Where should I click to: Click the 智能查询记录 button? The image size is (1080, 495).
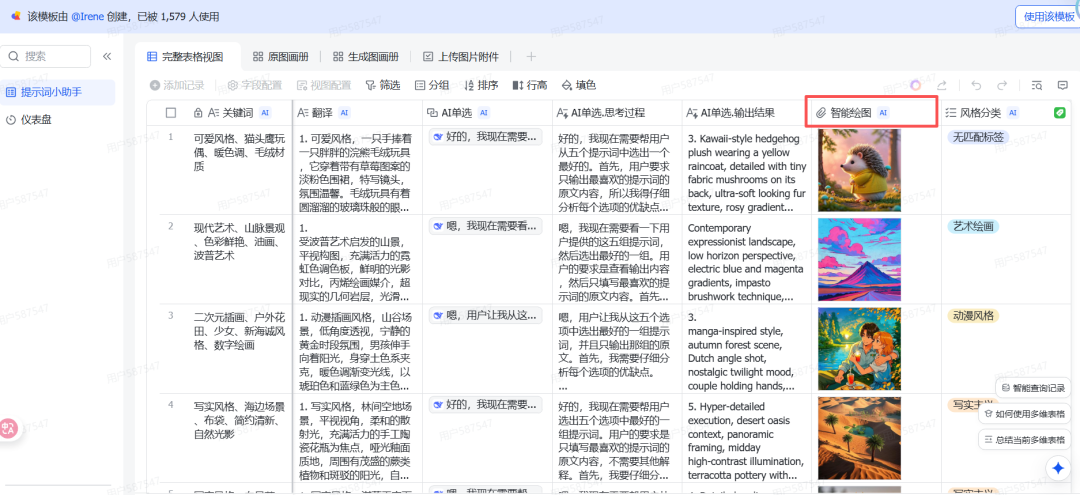[x=1033, y=388]
